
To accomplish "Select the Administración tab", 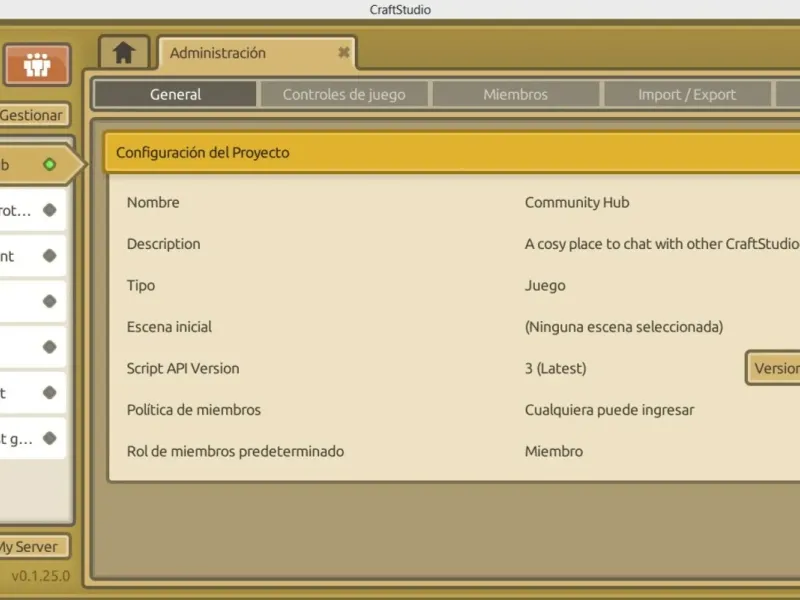I will (257, 53).
